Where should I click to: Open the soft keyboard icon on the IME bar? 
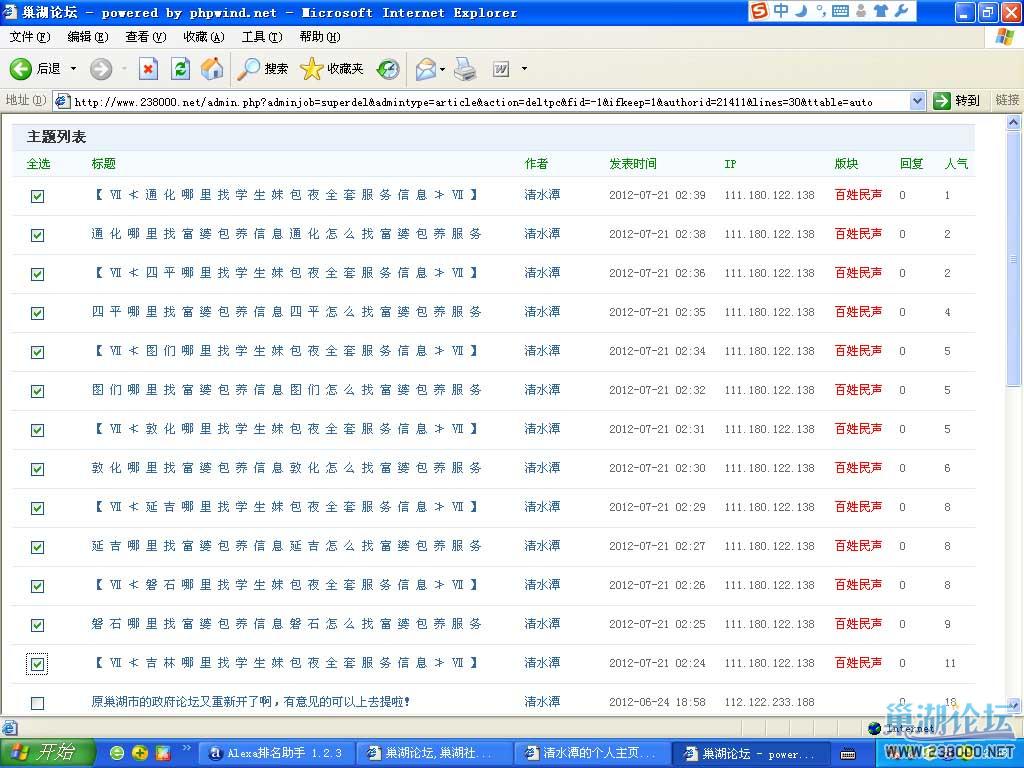[840, 11]
